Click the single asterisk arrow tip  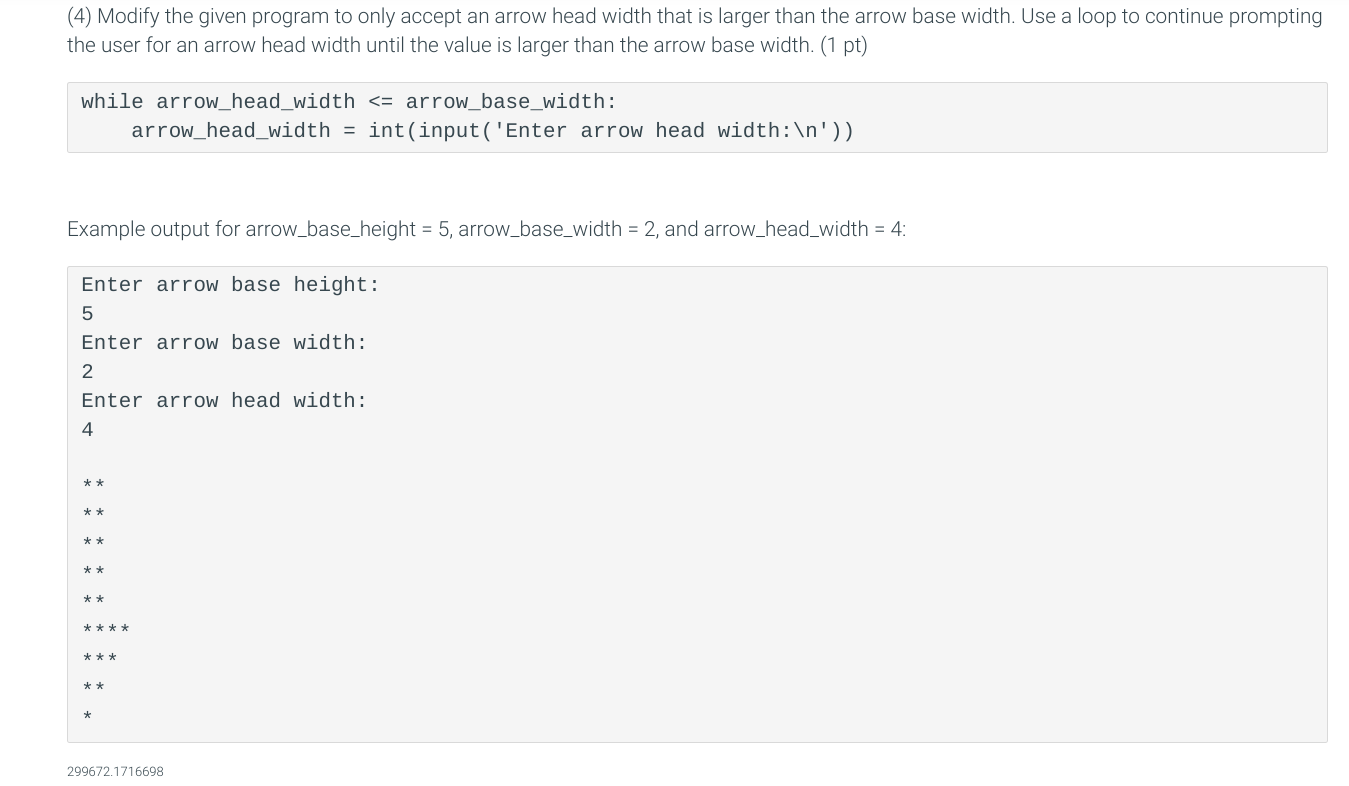[x=87, y=717]
